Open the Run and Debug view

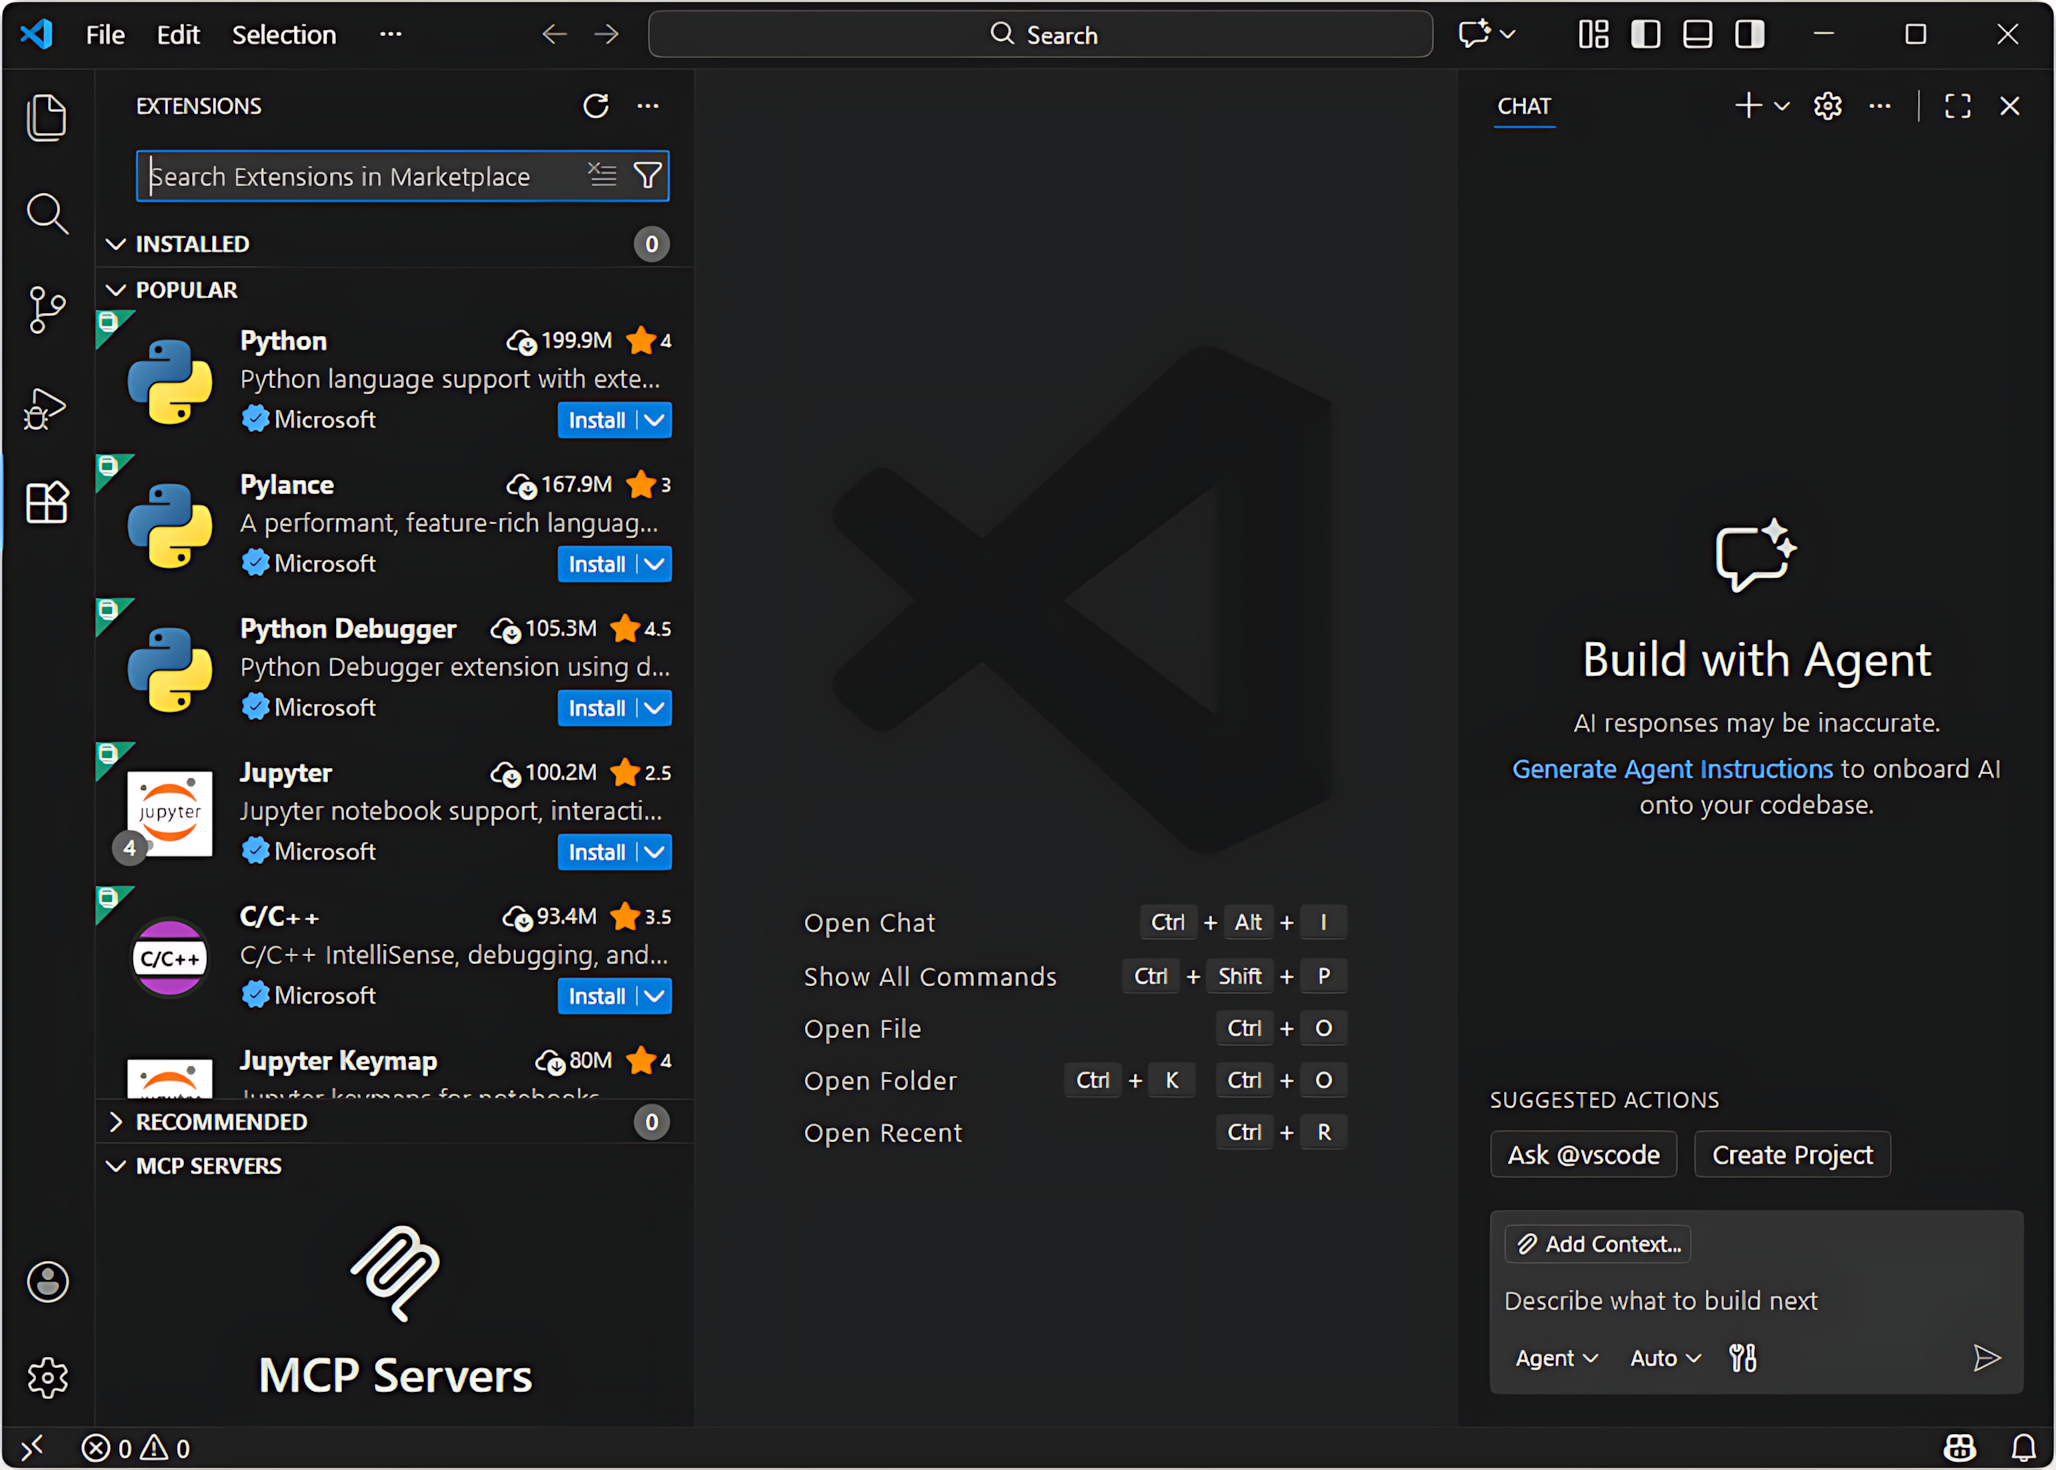46,408
